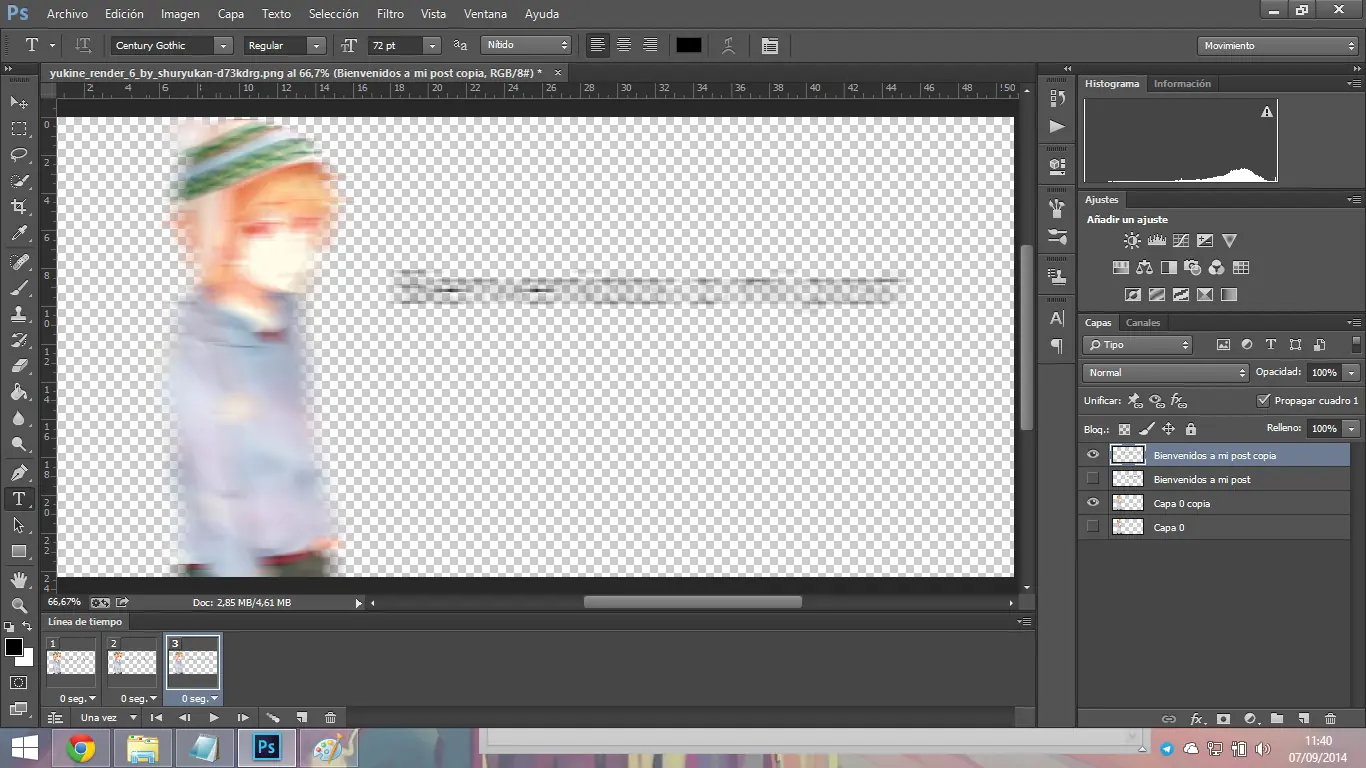Open the Opacidad 100% dropdown arrow
Screen dimensions: 1366x768
click(x=1351, y=373)
